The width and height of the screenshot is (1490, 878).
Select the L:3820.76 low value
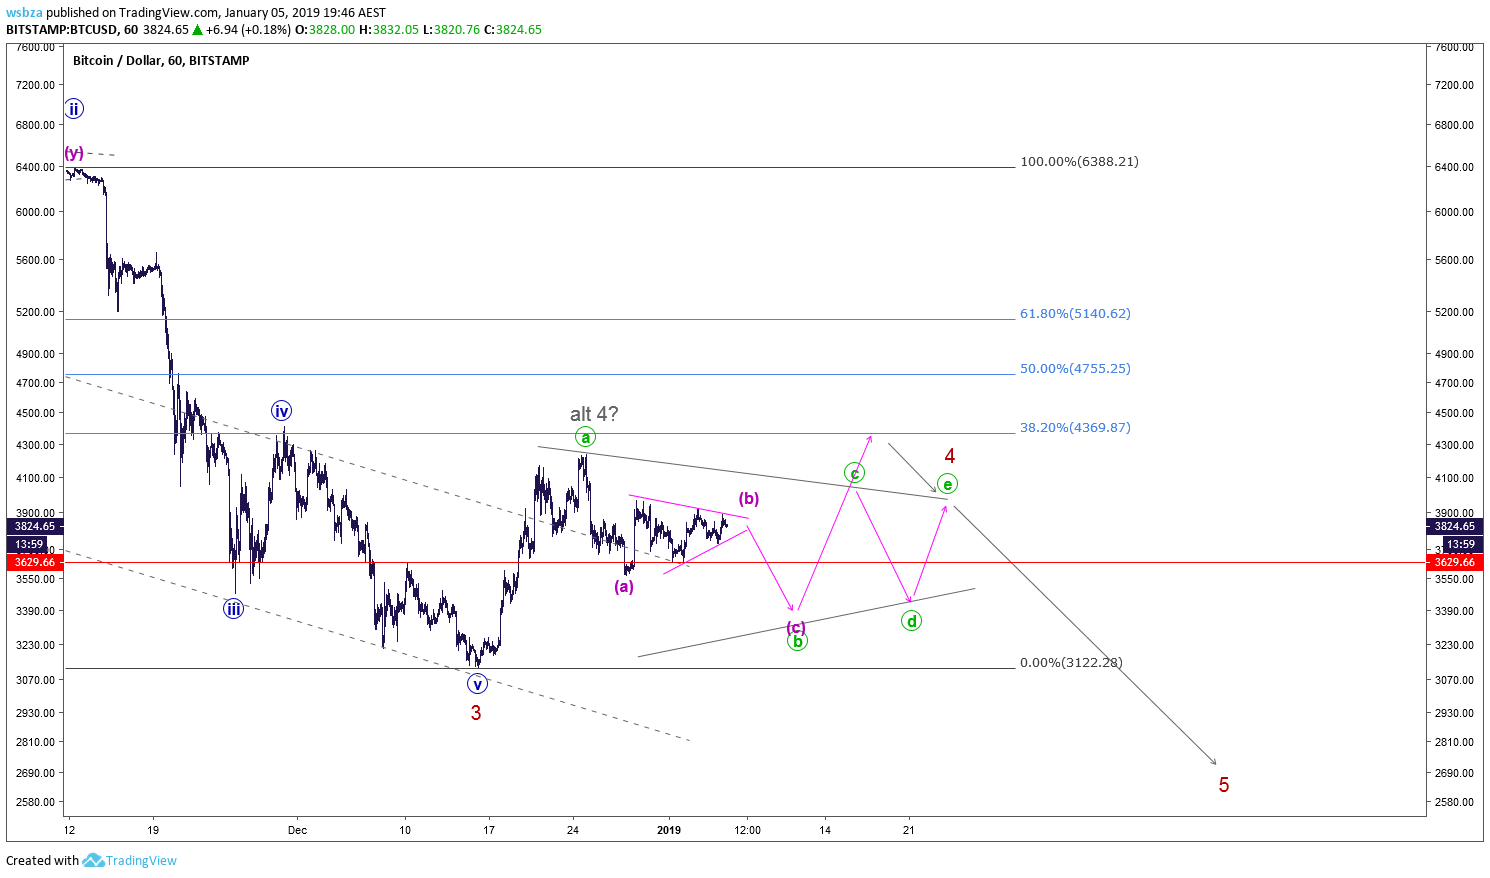click(x=452, y=29)
